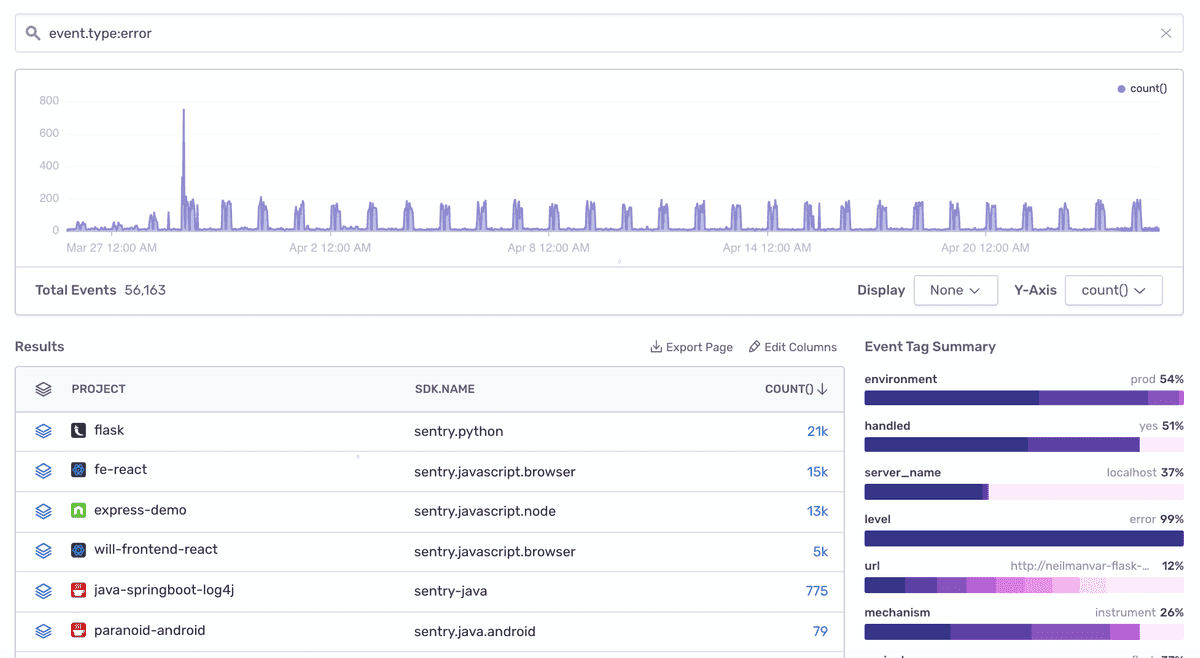Viewport: 1200px width, 658px height.
Task: Open the java-springboot-log4j project
Action: click(x=164, y=590)
